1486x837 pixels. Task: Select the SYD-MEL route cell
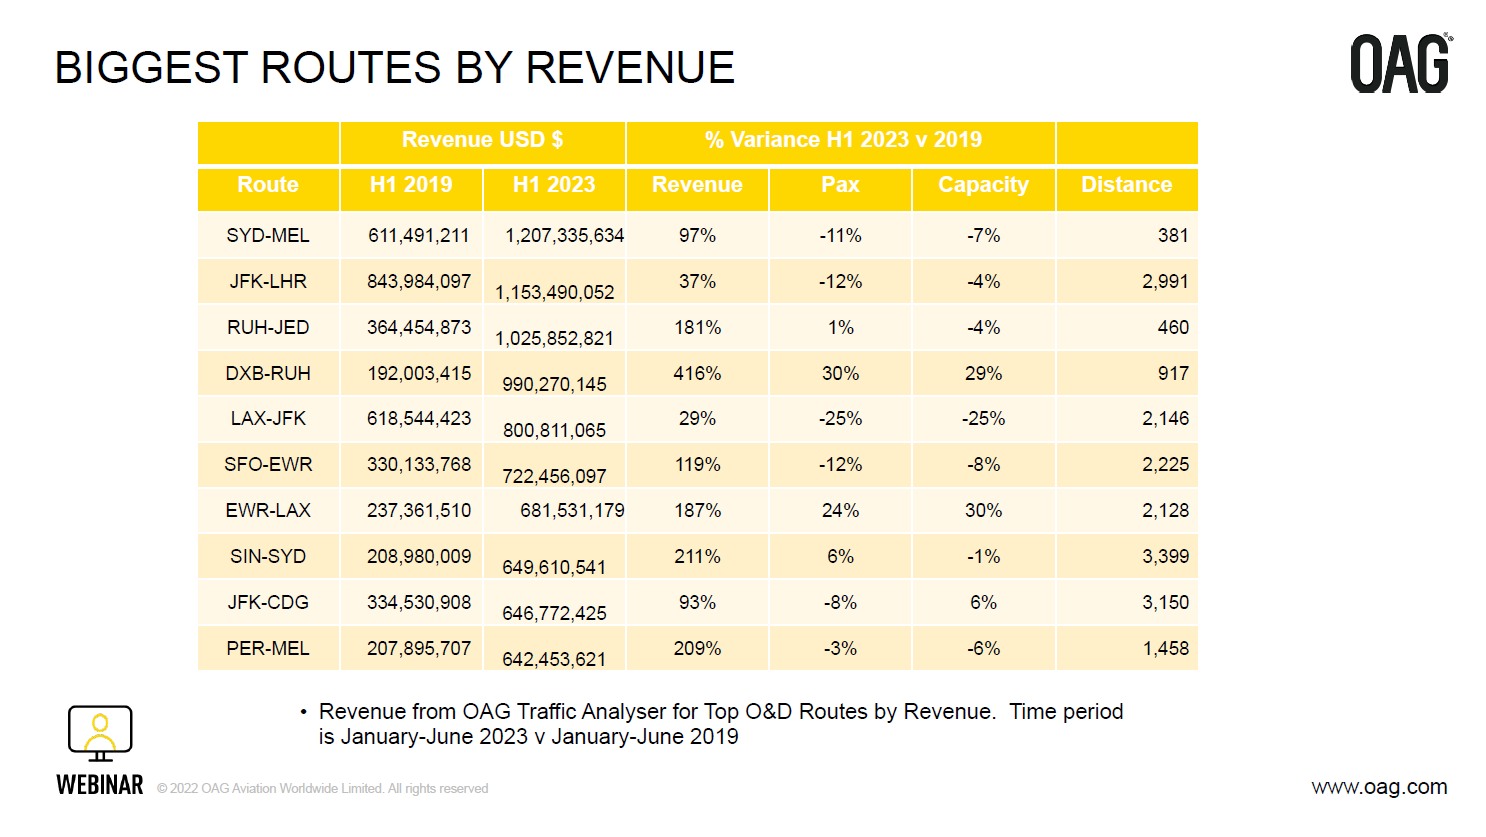coord(268,235)
